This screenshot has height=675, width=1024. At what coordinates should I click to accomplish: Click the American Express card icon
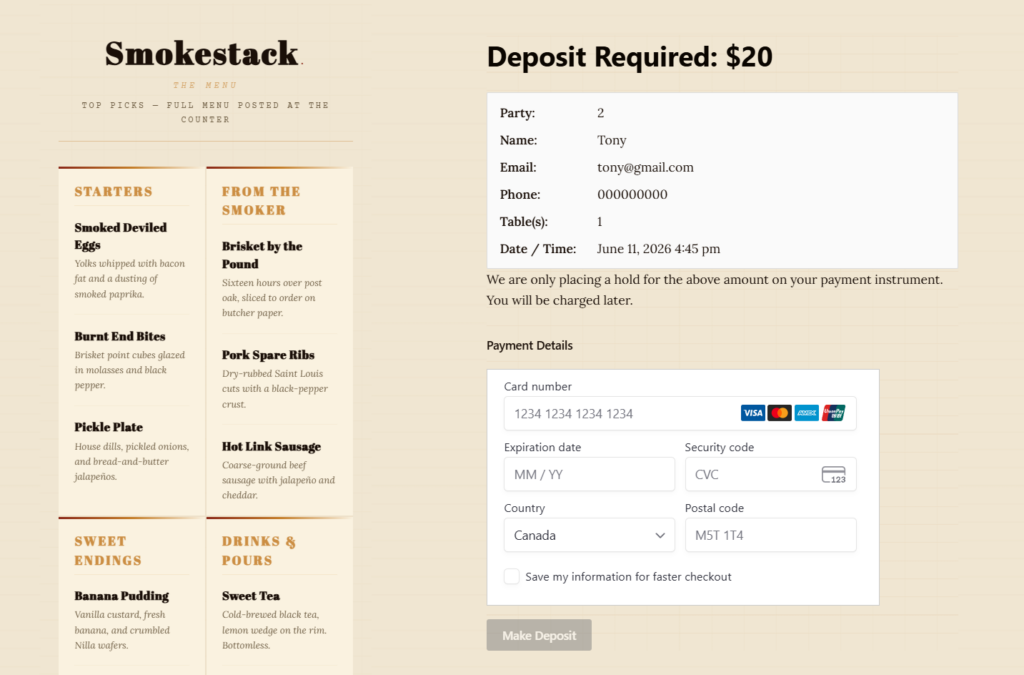coord(807,413)
